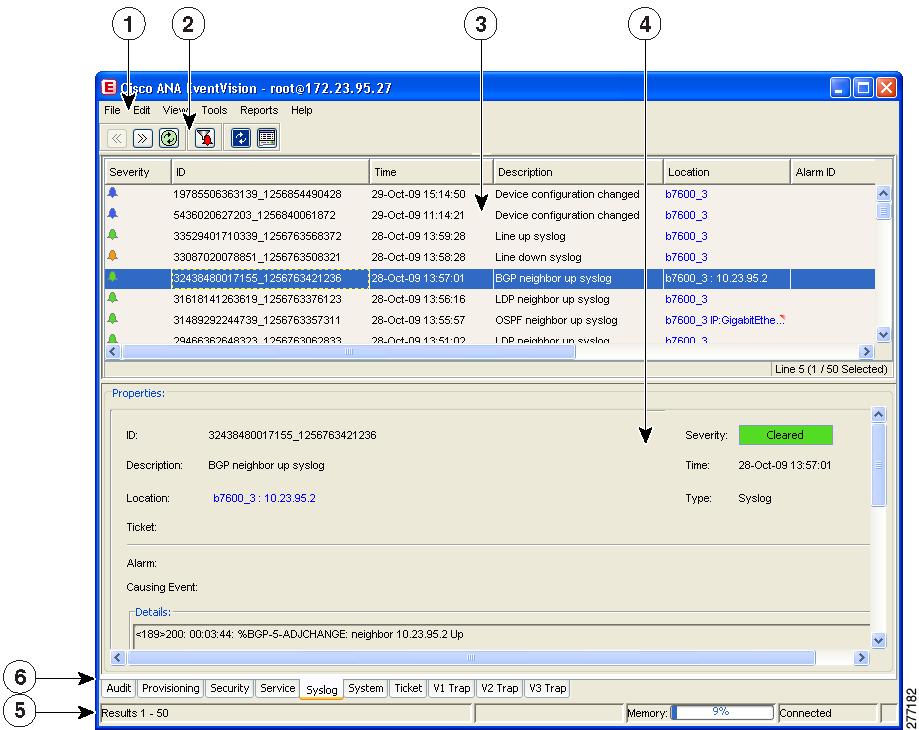Open the Help menu
Image resolution: width=919 pixels, height=730 pixels.
(x=301, y=110)
